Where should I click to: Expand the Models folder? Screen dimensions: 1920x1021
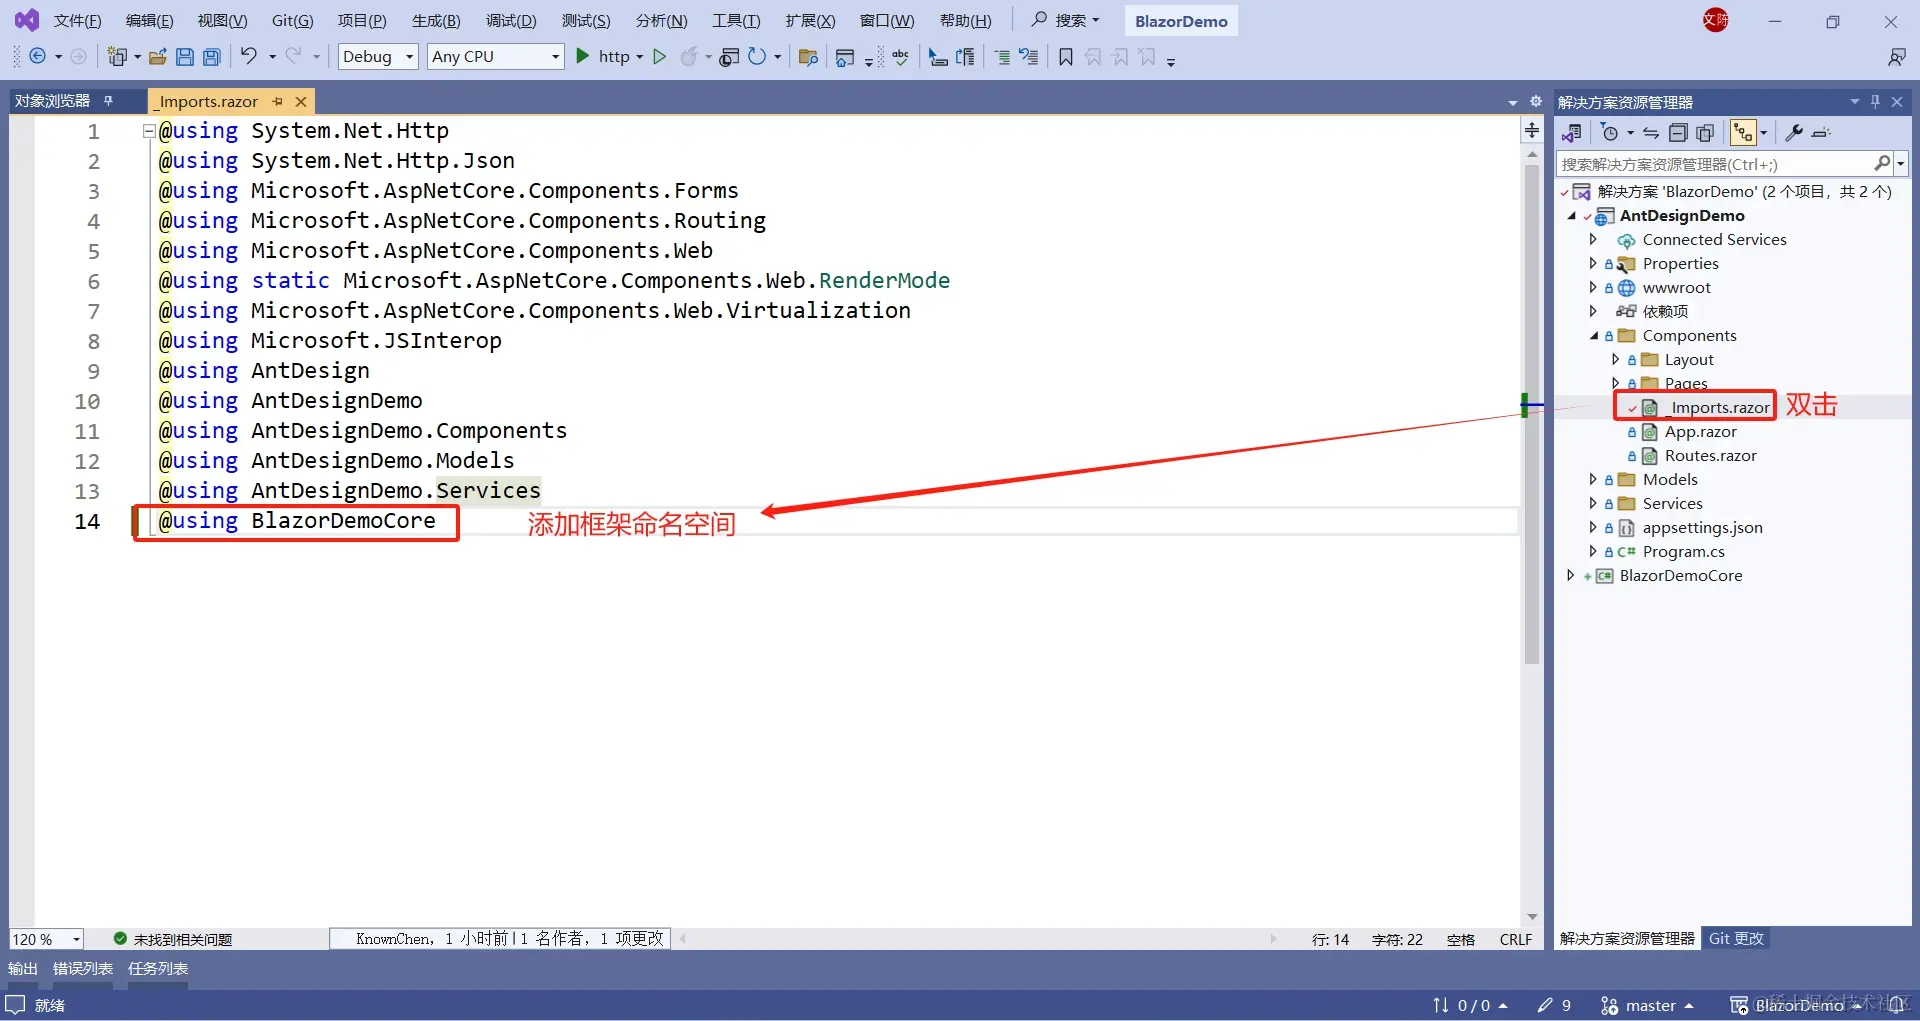tap(1593, 479)
